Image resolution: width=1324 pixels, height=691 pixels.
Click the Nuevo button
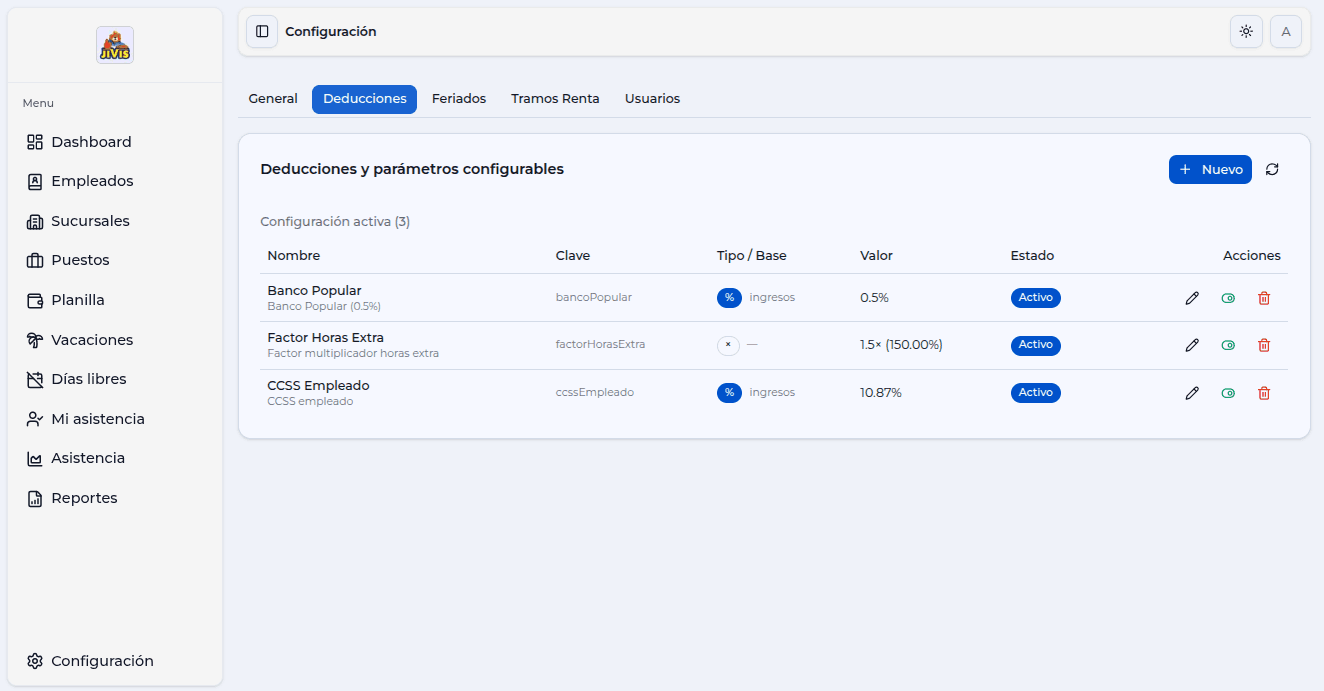(1210, 170)
